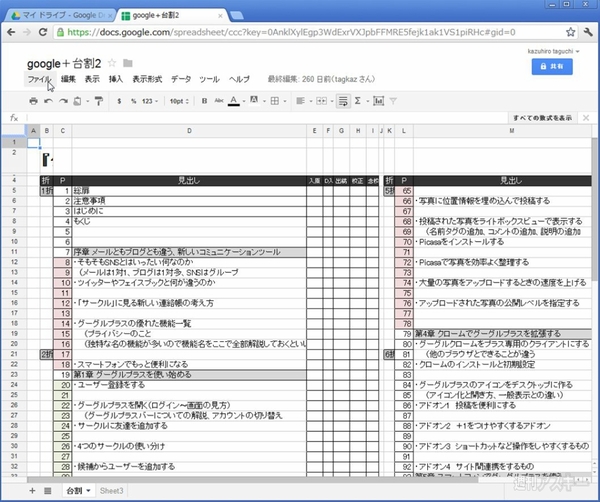The width and height of the screenshot is (600, 502).
Task: Select the paint format roller
Action: click(x=99, y=101)
